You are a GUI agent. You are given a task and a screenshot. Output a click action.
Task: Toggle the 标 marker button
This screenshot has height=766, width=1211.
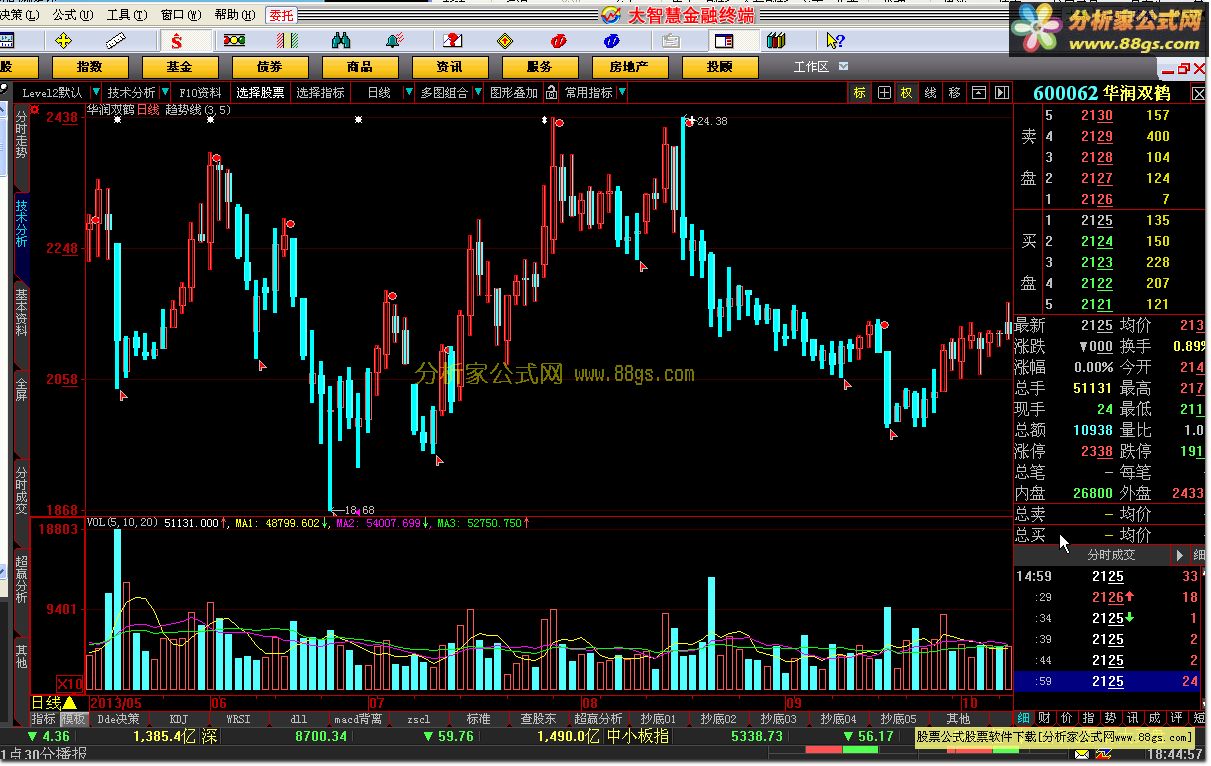[859, 92]
